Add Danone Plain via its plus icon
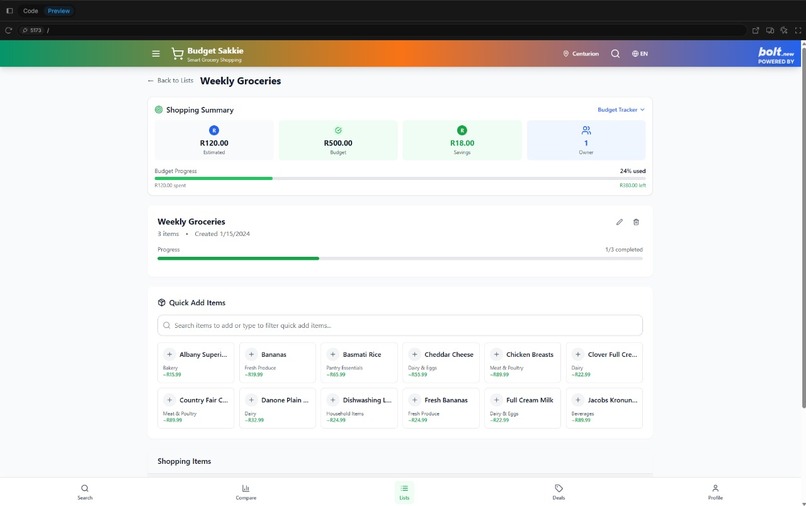 click(x=251, y=400)
